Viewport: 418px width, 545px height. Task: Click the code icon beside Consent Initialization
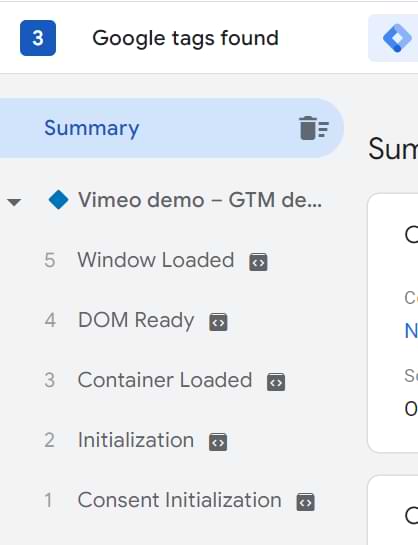tap(305, 502)
